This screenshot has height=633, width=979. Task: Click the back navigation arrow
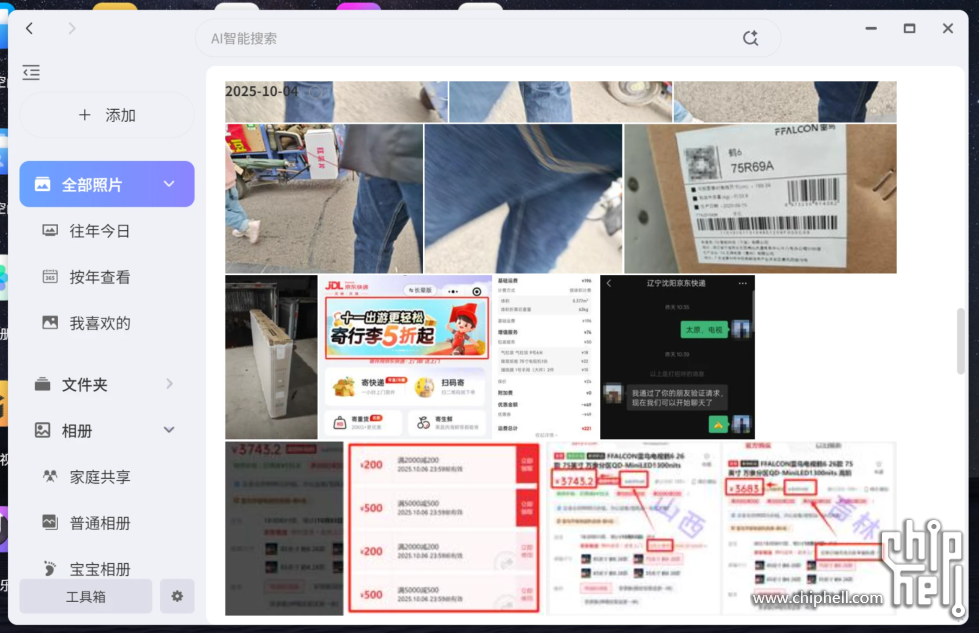click(30, 29)
